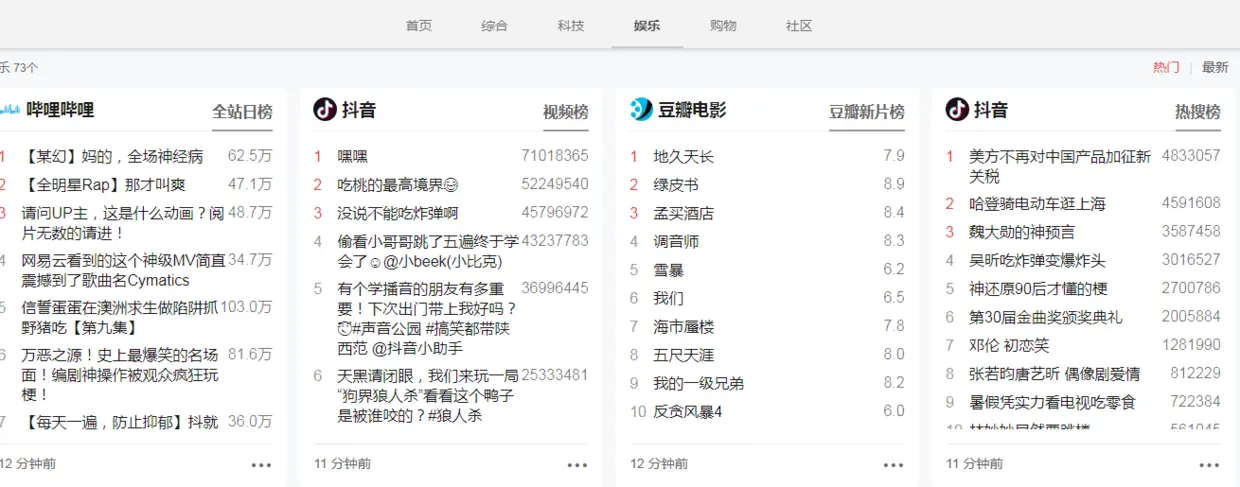Screen dimensions: 1240x487
Task: Open '魏大勋的神预言' topic
Action: [1022, 232]
